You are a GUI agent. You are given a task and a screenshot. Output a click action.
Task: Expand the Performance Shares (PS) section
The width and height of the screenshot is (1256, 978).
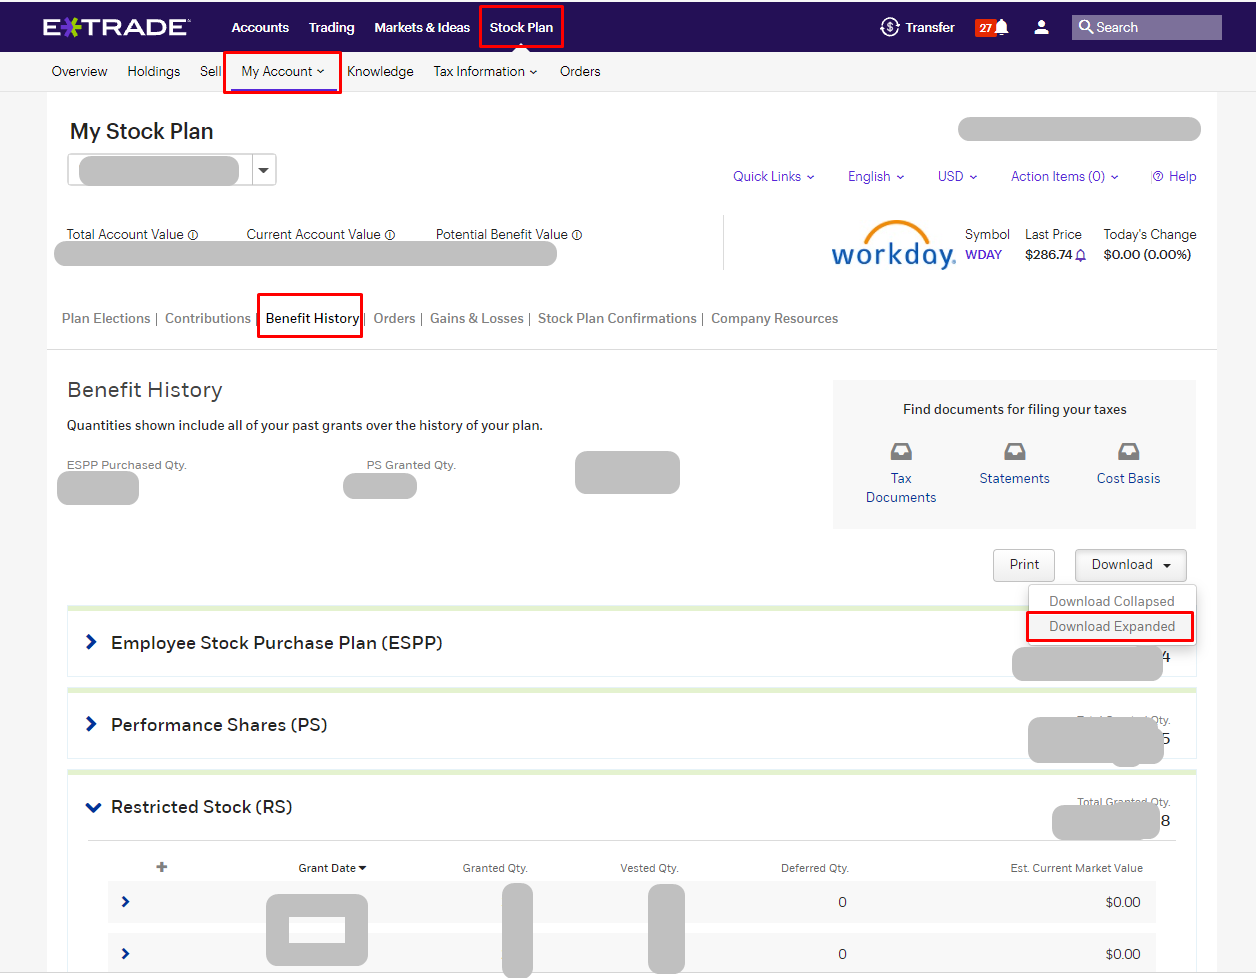point(91,724)
